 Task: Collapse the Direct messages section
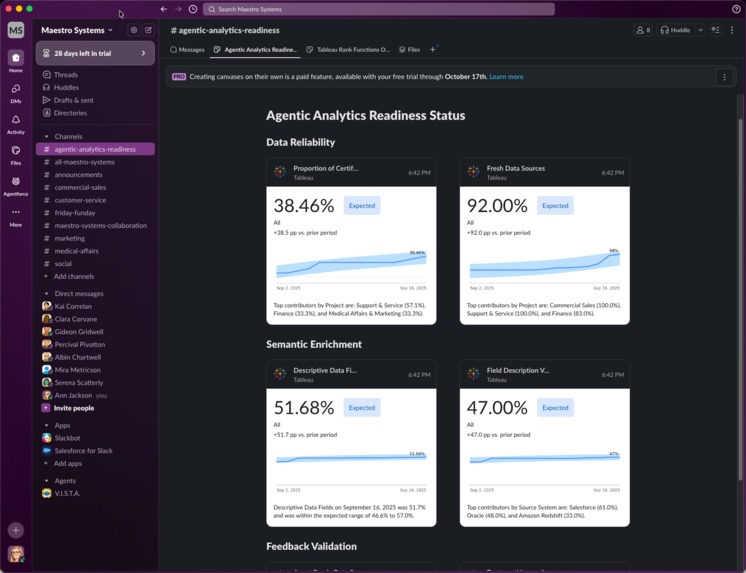(47, 294)
